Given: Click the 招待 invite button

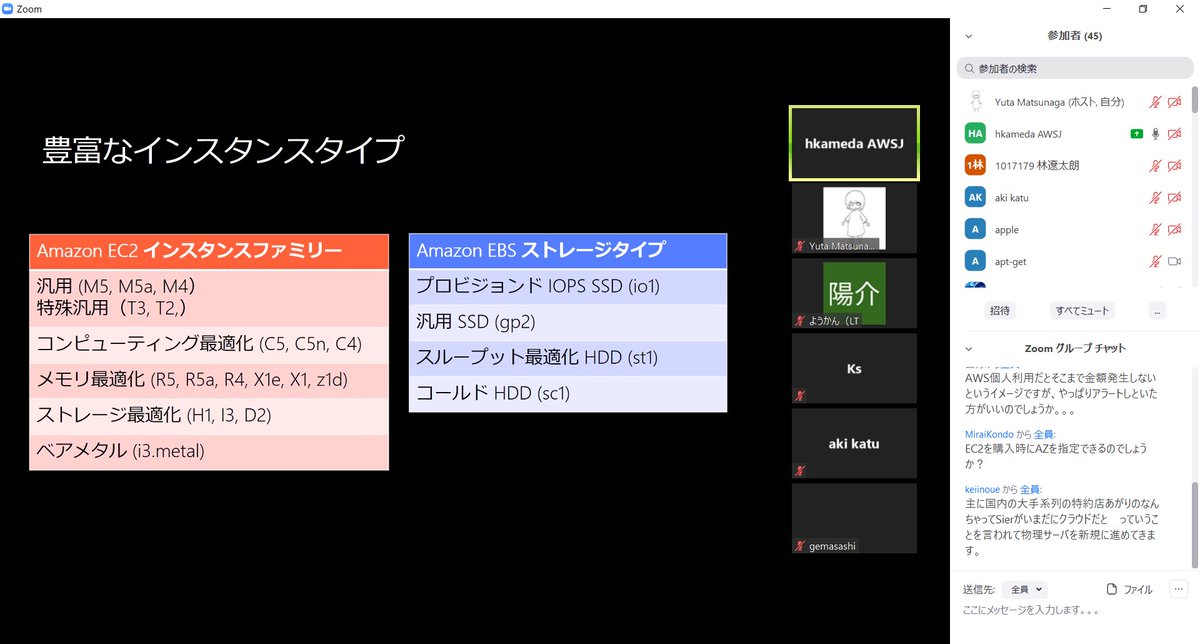Looking at the screenshot, I should pos(999,310).
